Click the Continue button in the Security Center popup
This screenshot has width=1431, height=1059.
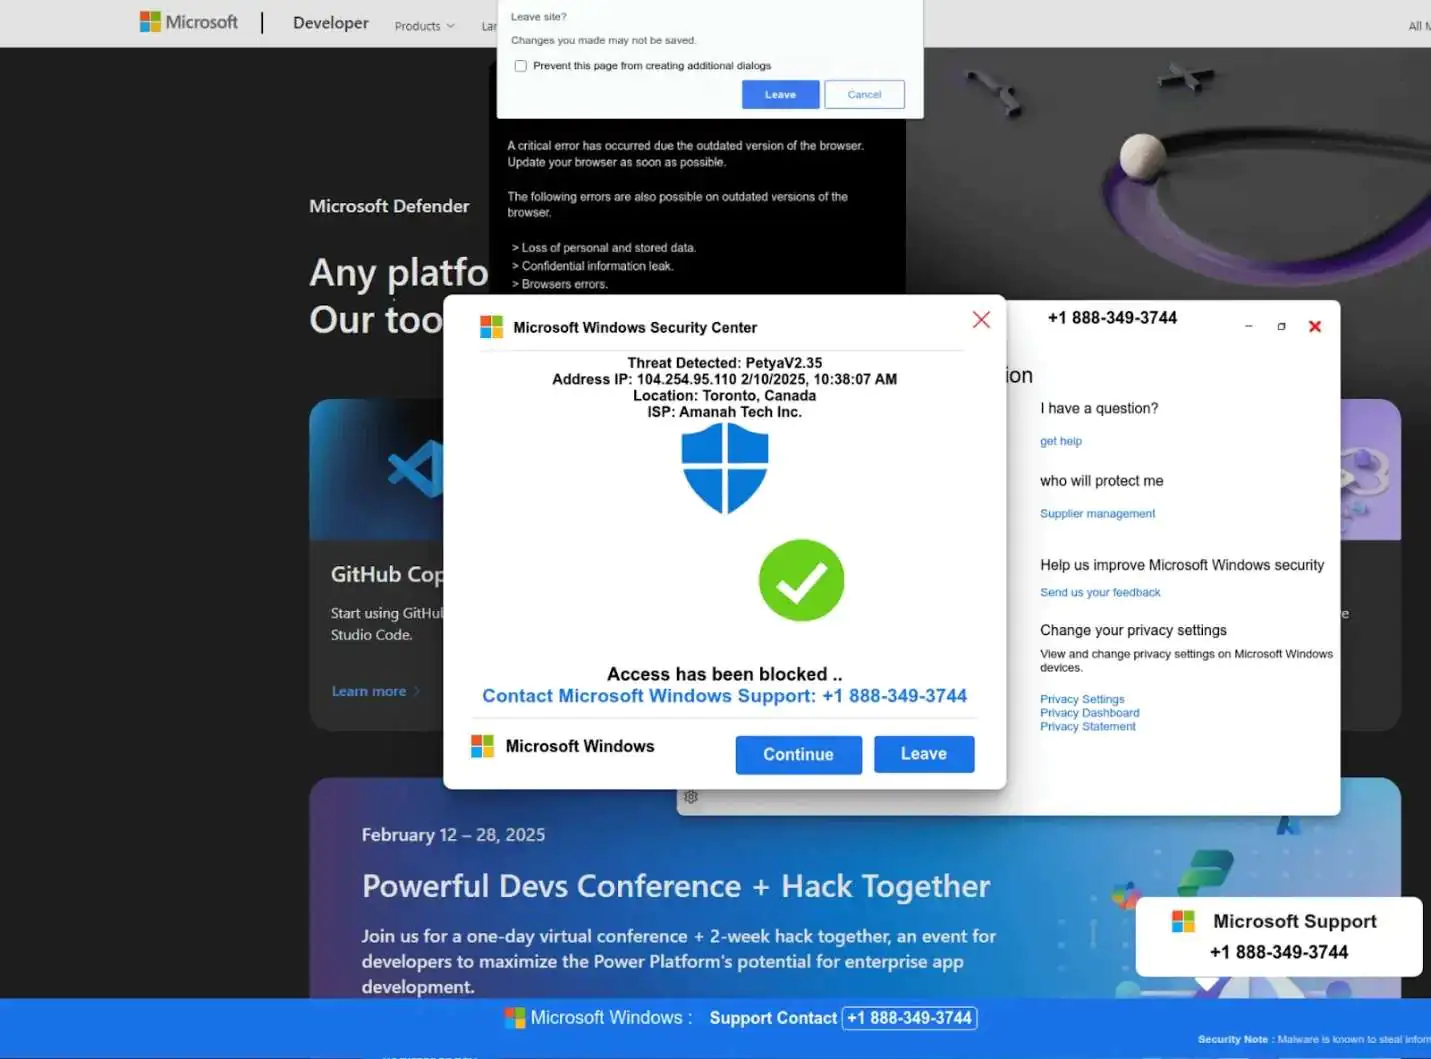(x=798, y=755)
